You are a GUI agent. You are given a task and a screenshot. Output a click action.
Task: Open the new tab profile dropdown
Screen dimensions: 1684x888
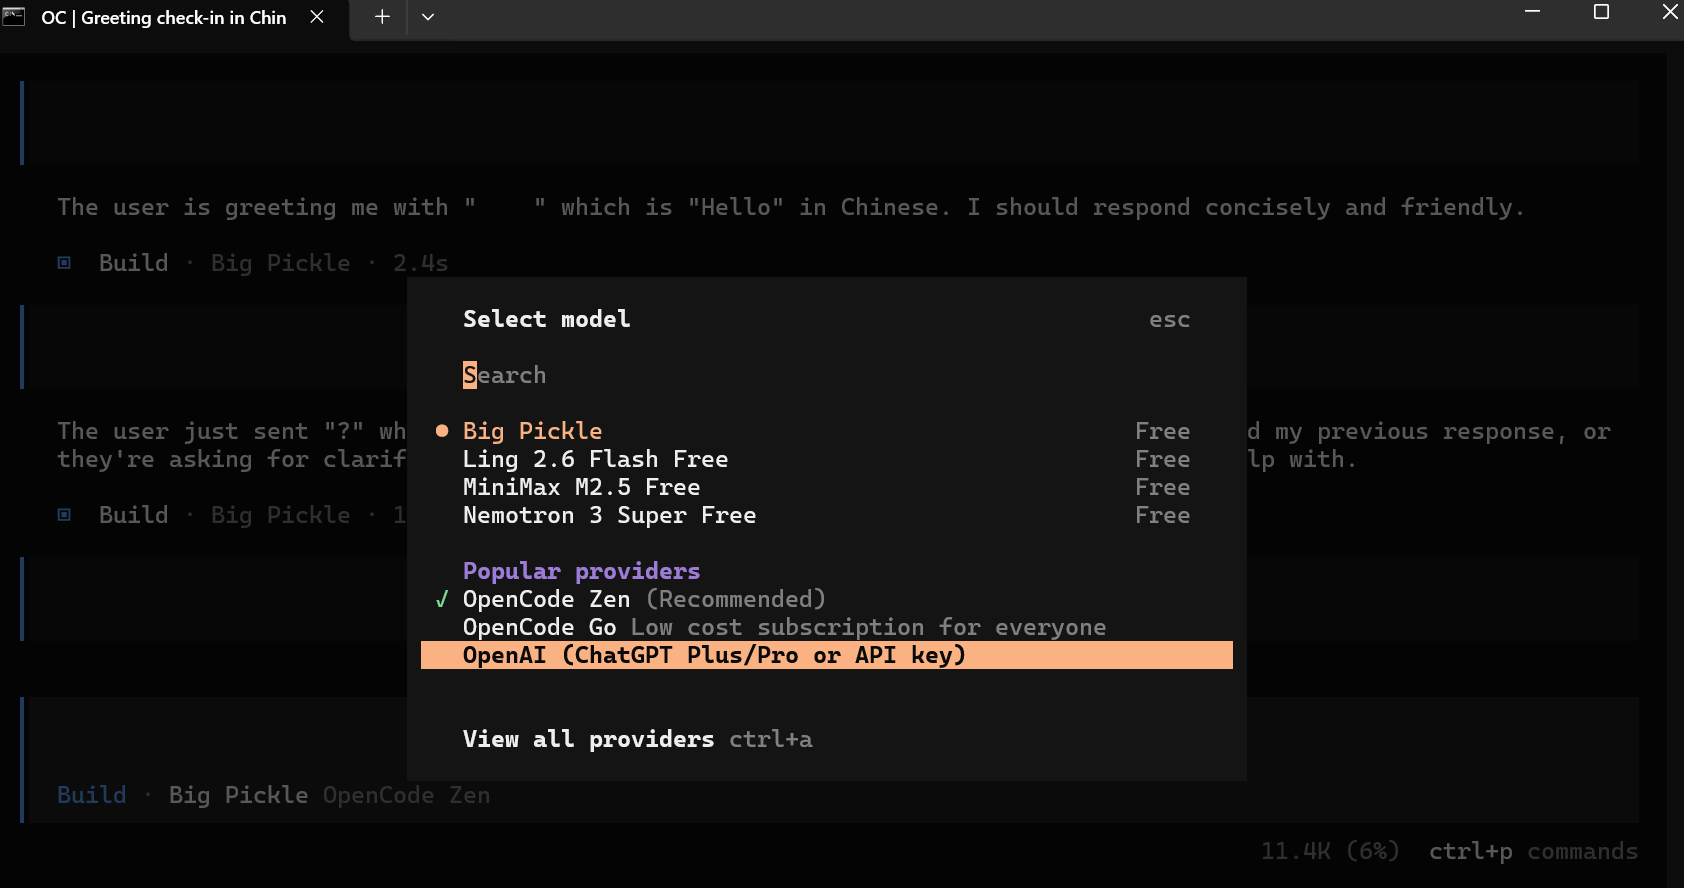point(428,17)
